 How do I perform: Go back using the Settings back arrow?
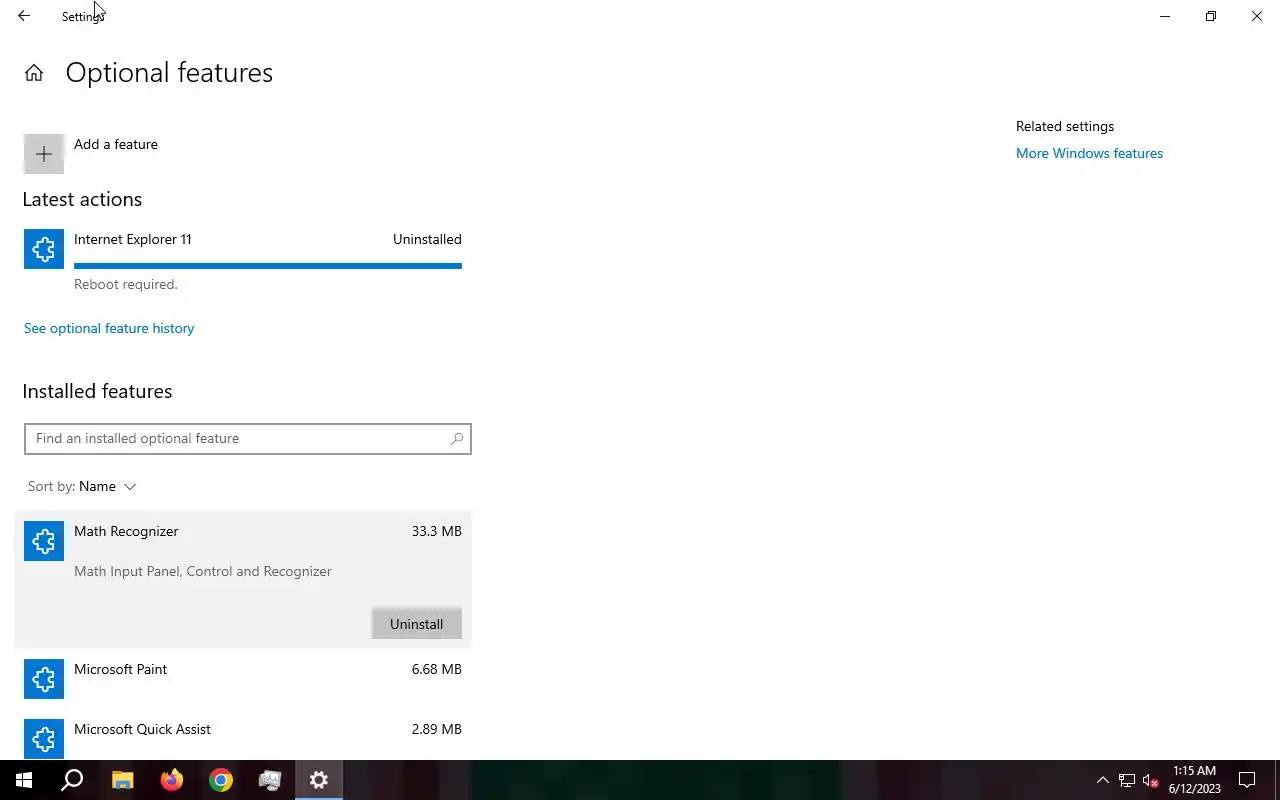pos(24,16)
